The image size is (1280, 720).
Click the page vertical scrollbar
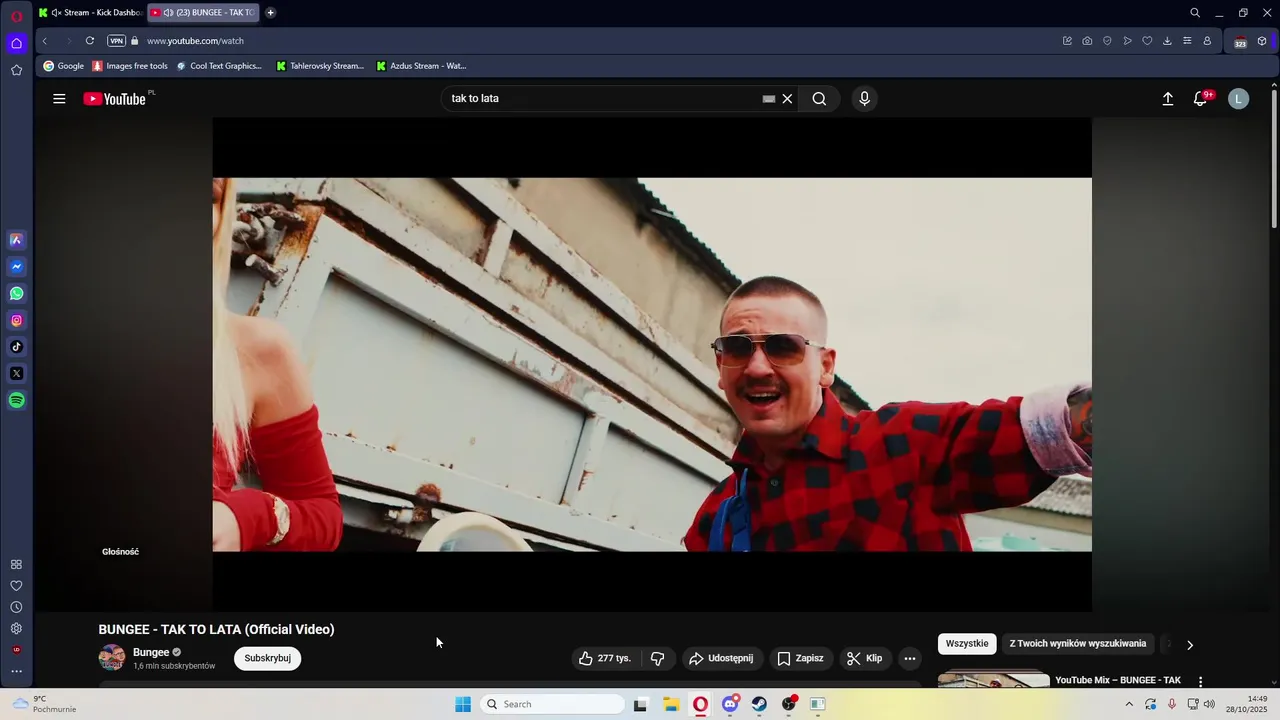(x=1274, y=160)
